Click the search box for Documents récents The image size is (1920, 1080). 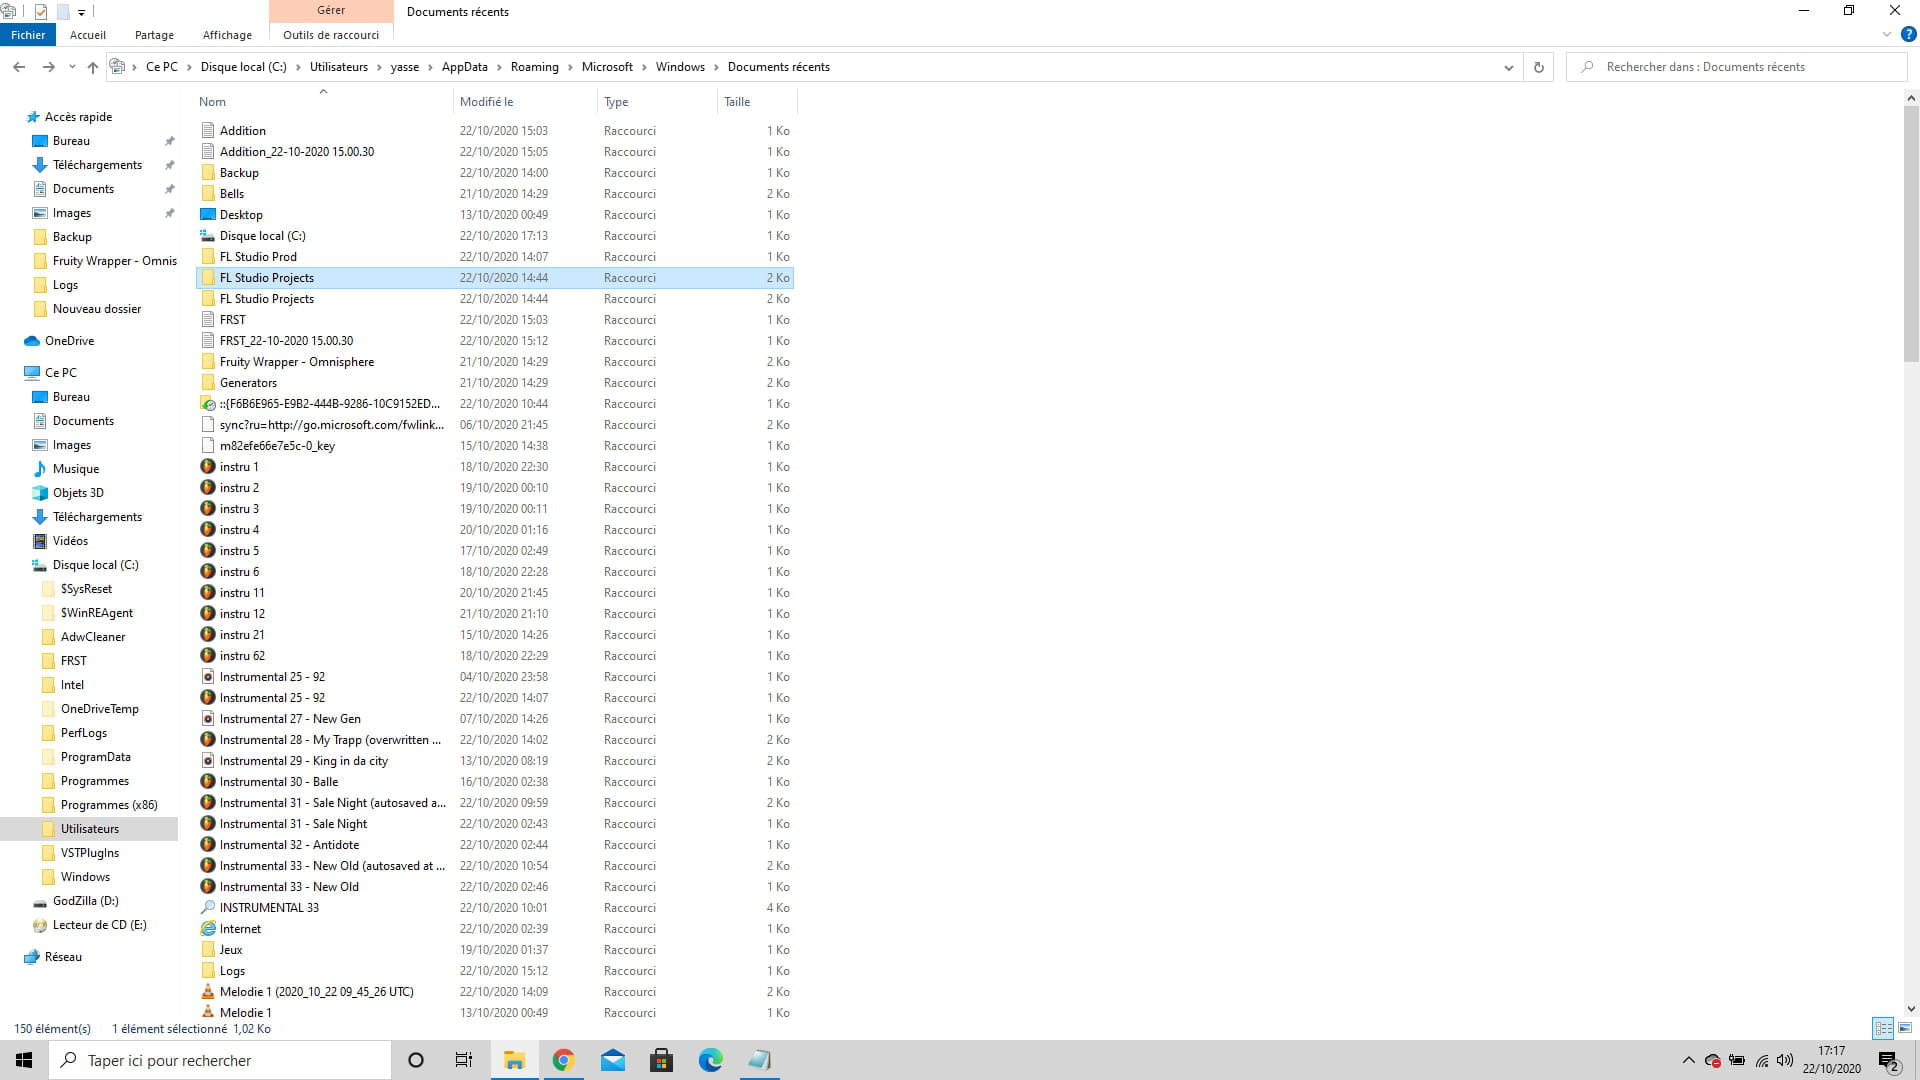tap(1738, 67)
